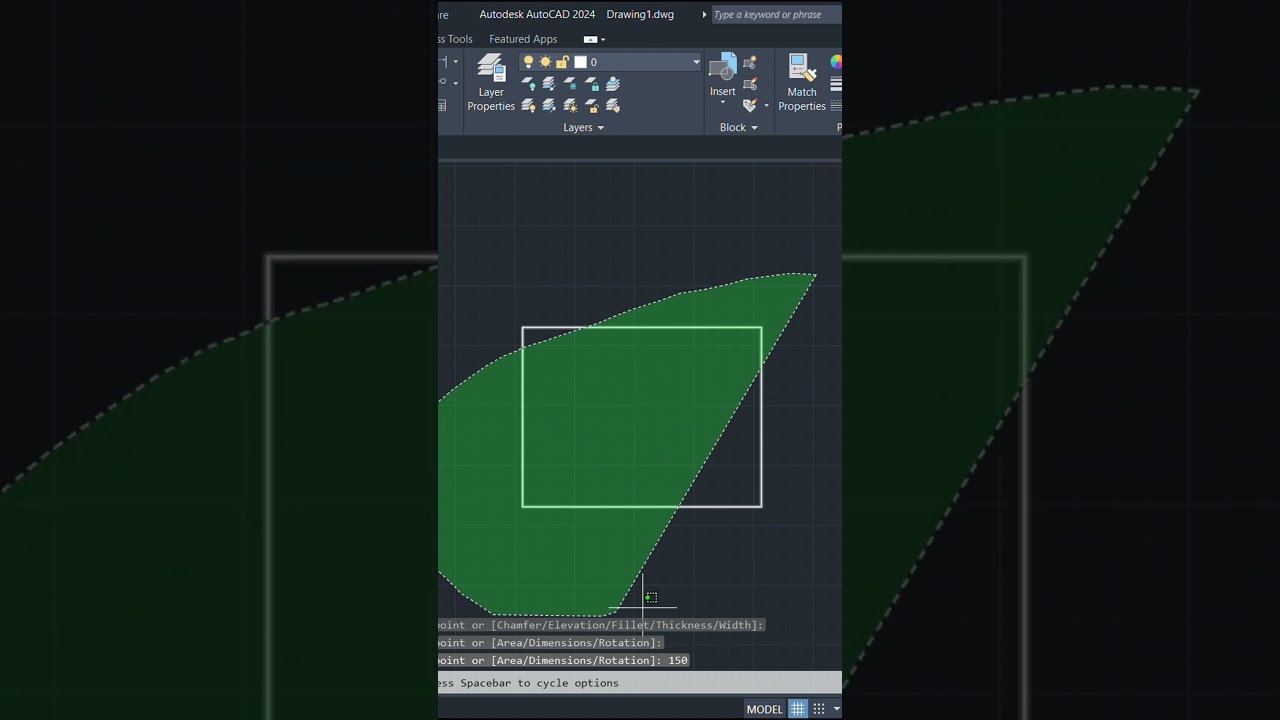Screen dimensions: 1280x720
Task: Click 'Chamfer/Elevation/Fillet/Thickness/Width' history line
Action: (x=601, y=625)
